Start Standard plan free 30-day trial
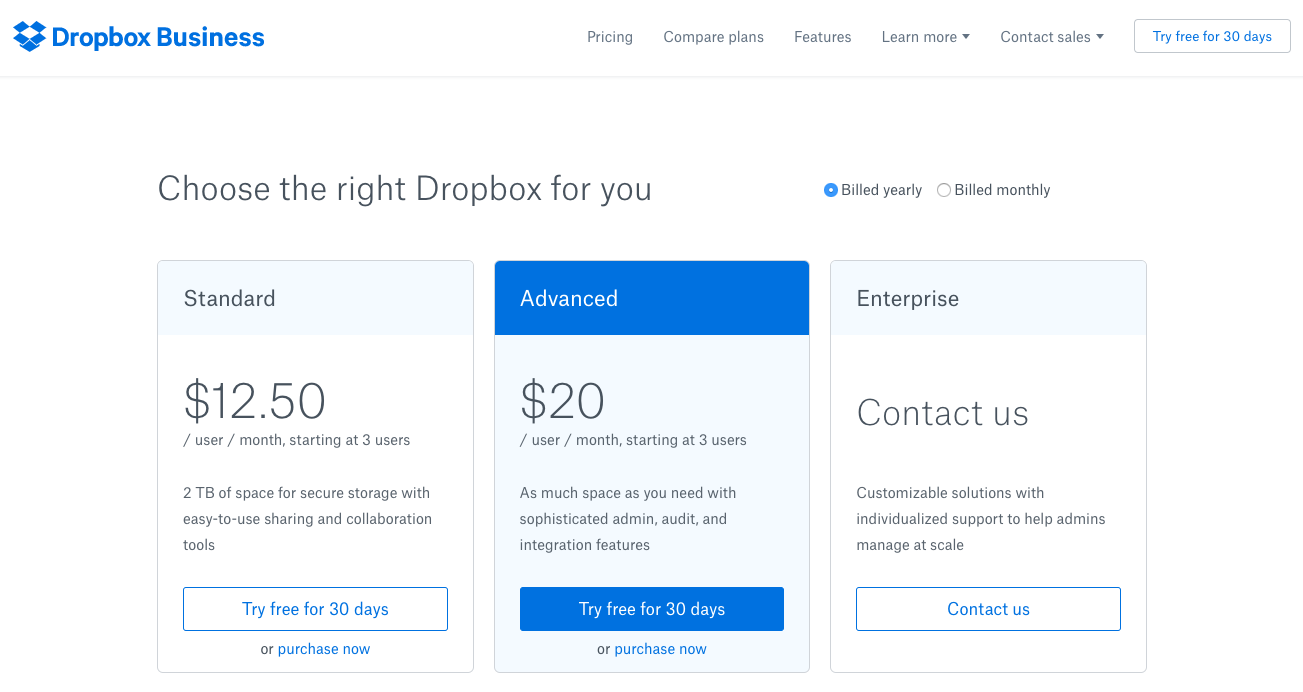 click(315, 609)
